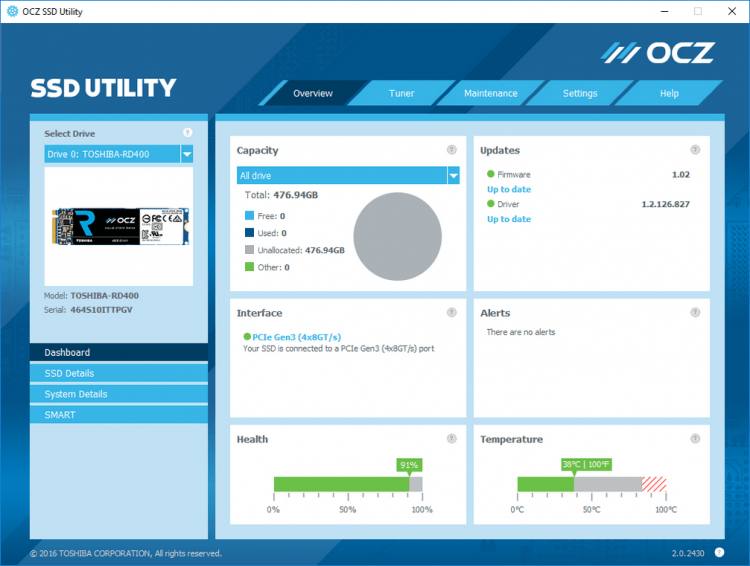Viewport: 750px width, 566px height.
Task: Click the 91% health bar marker
Action: pyautogui.click(x=409, y=465)
